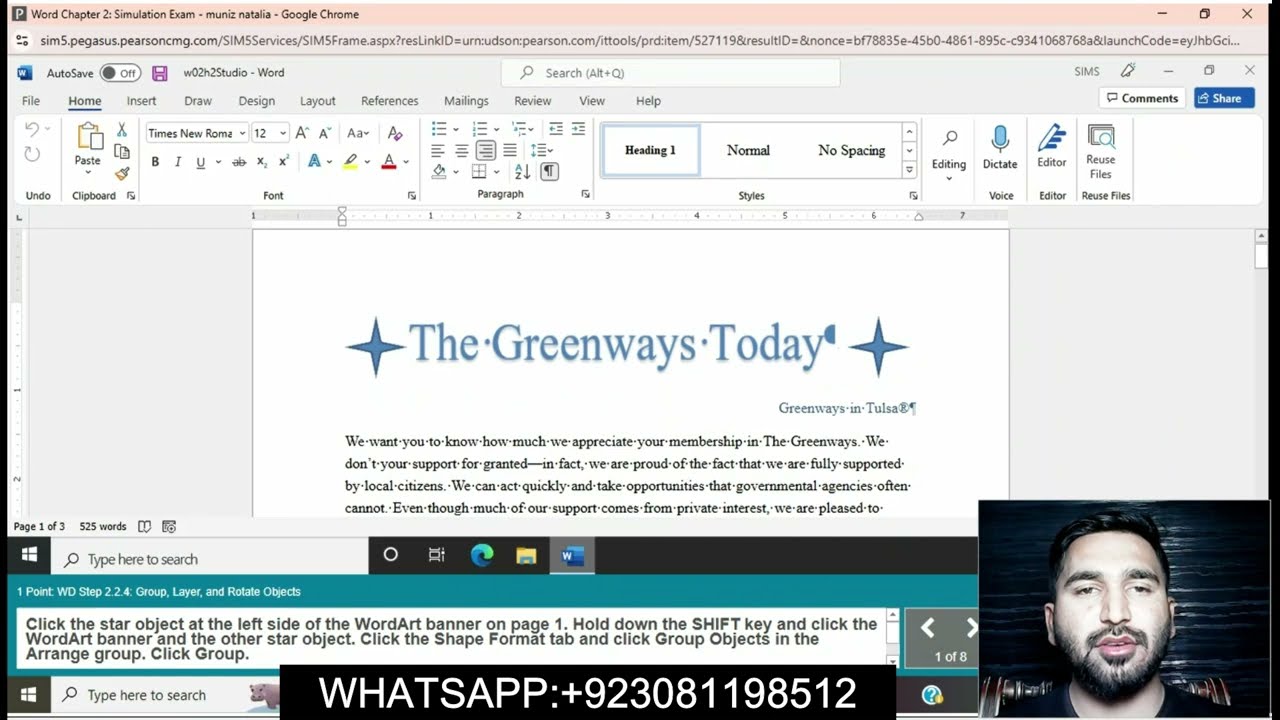
Task: Clear all formatting icon
Action: 395,133
